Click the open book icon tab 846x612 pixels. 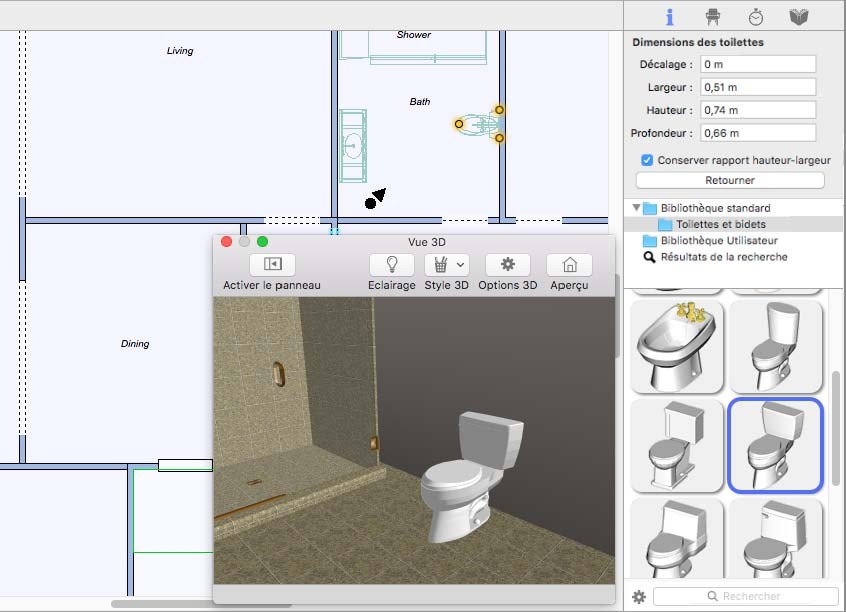pyautogui.click(x=798, y=17)
